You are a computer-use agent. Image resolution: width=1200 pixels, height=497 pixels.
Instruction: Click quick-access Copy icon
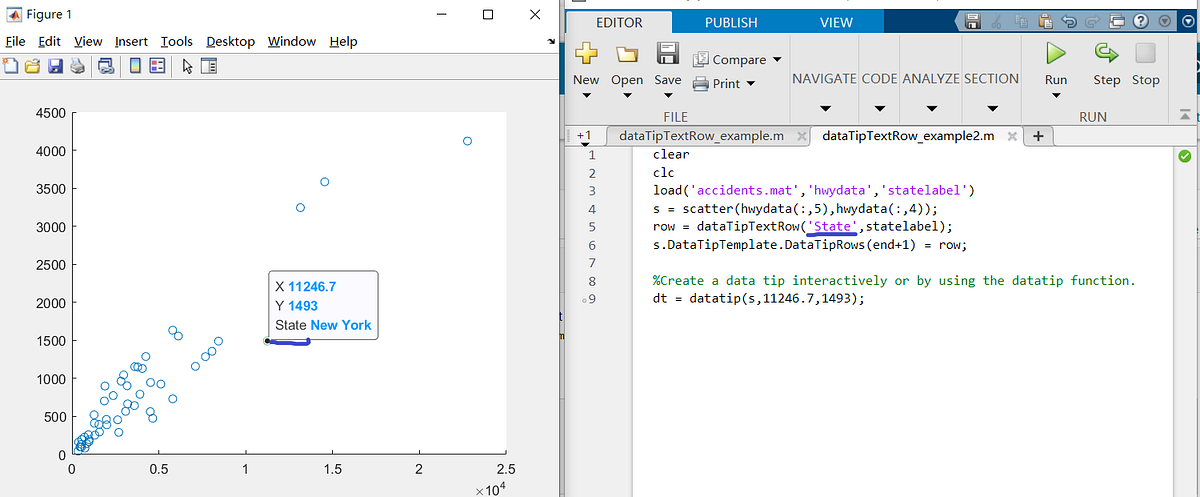pyautogui.click(x=1021, y=22)
